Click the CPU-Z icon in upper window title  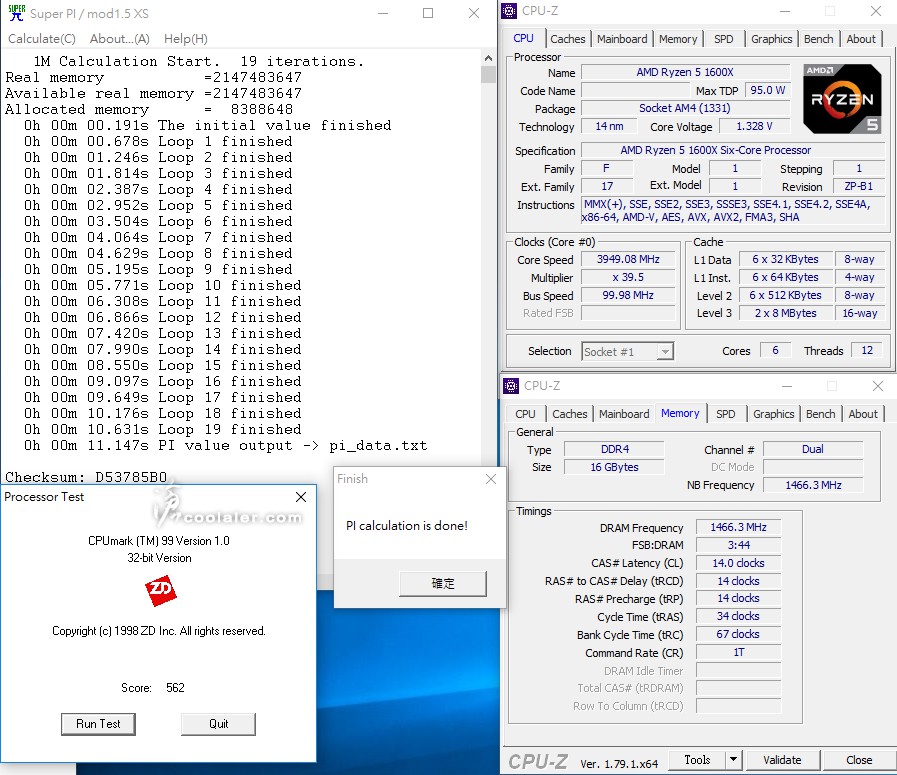[509, 11]
